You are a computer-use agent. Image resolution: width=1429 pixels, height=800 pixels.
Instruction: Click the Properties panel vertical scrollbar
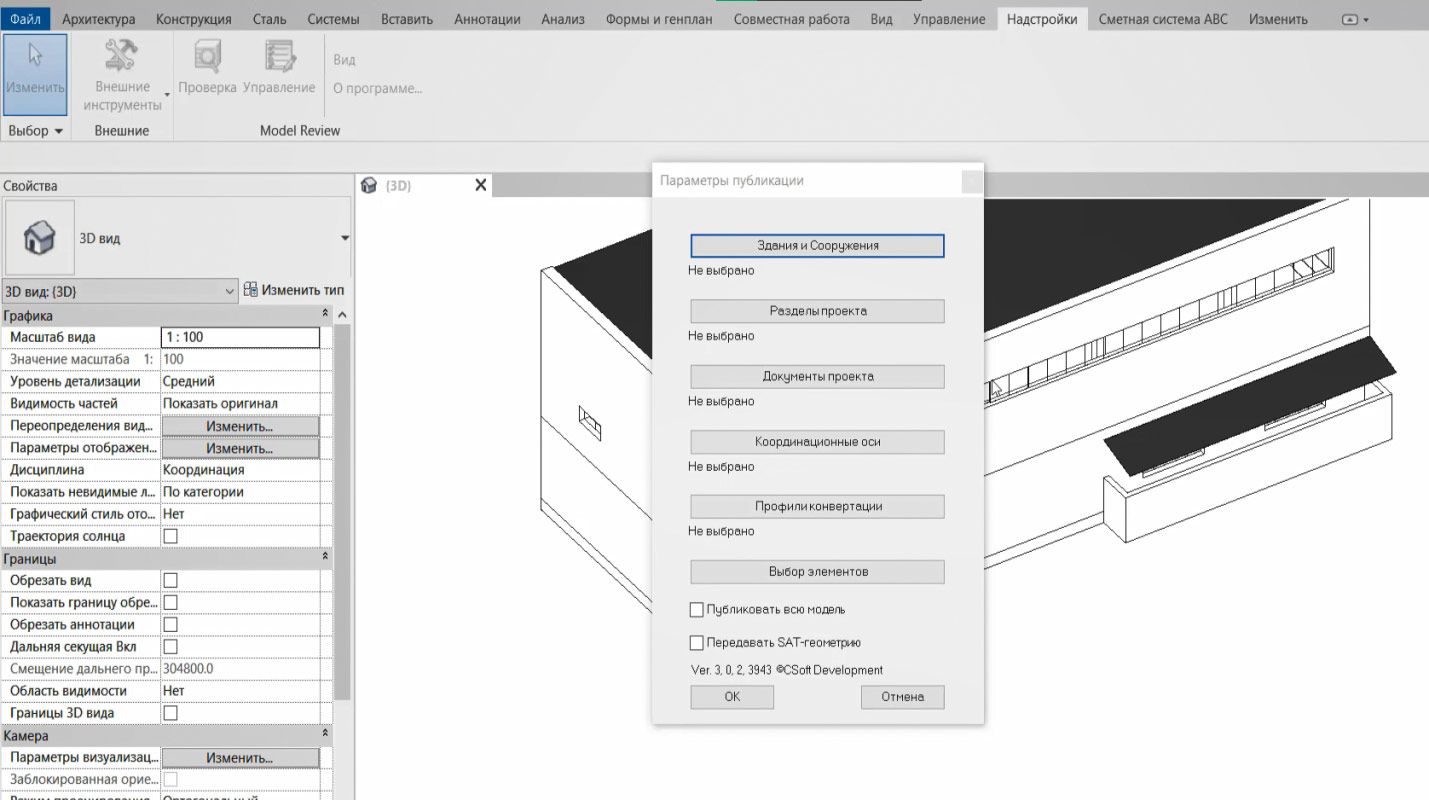tap(342, 510)
